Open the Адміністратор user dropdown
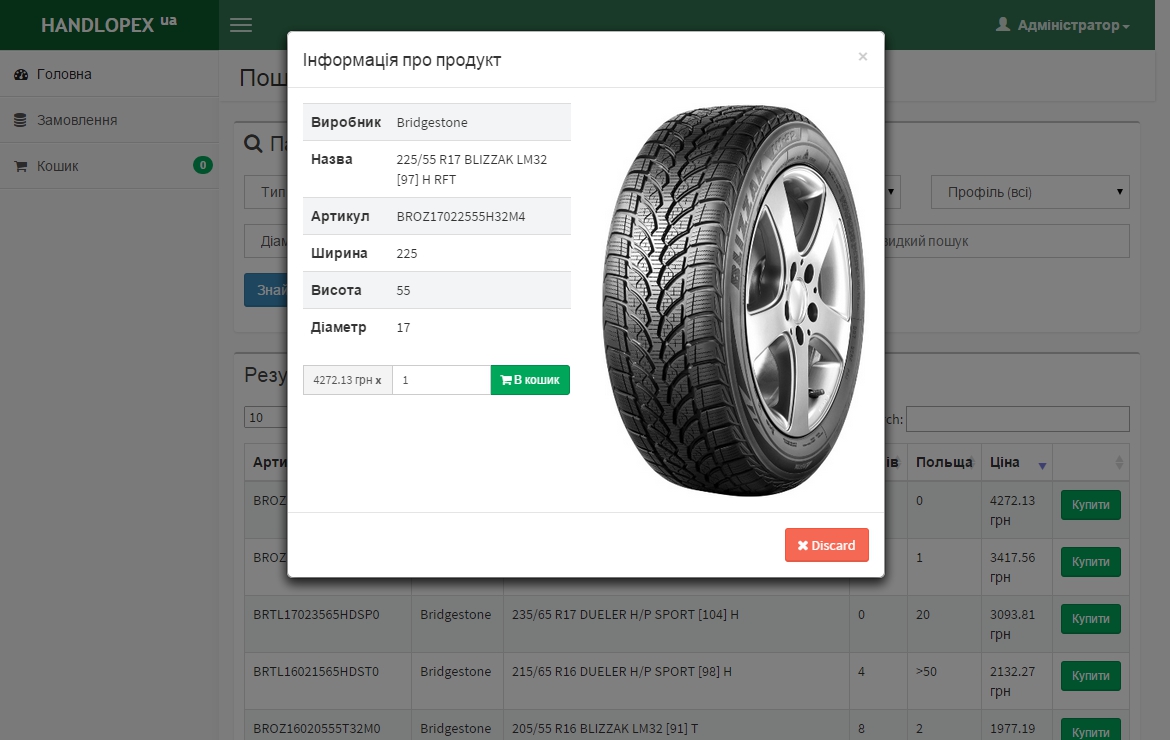The width and height of the screenshot is (1170, 740). pos(1063,25)
